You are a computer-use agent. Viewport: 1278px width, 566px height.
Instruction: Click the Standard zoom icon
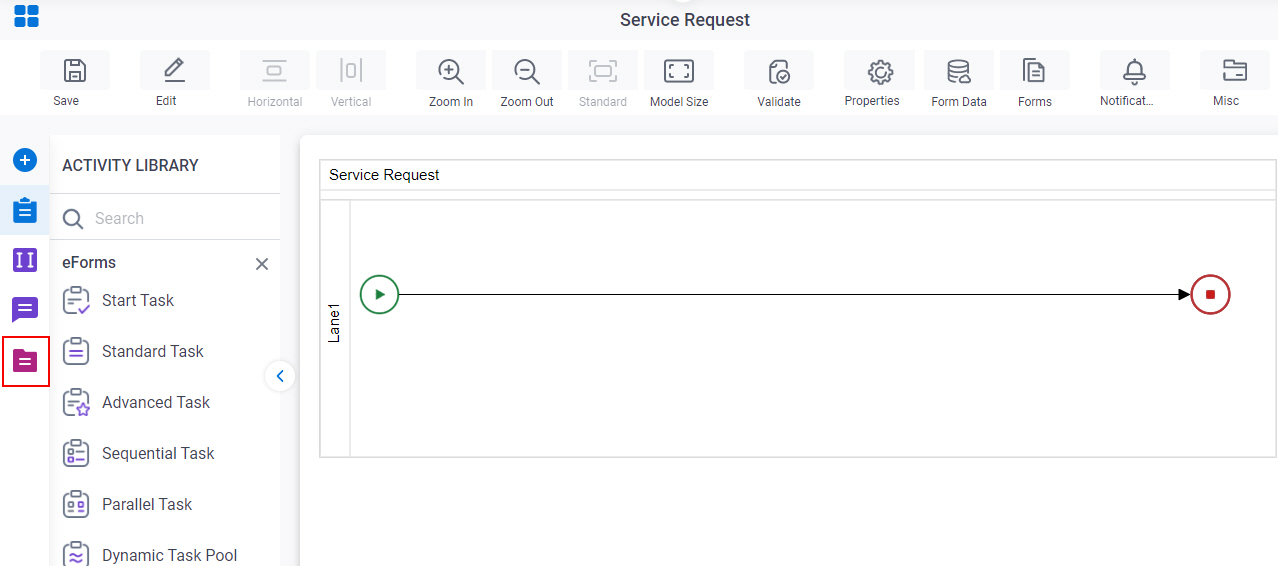click(603, 70)
